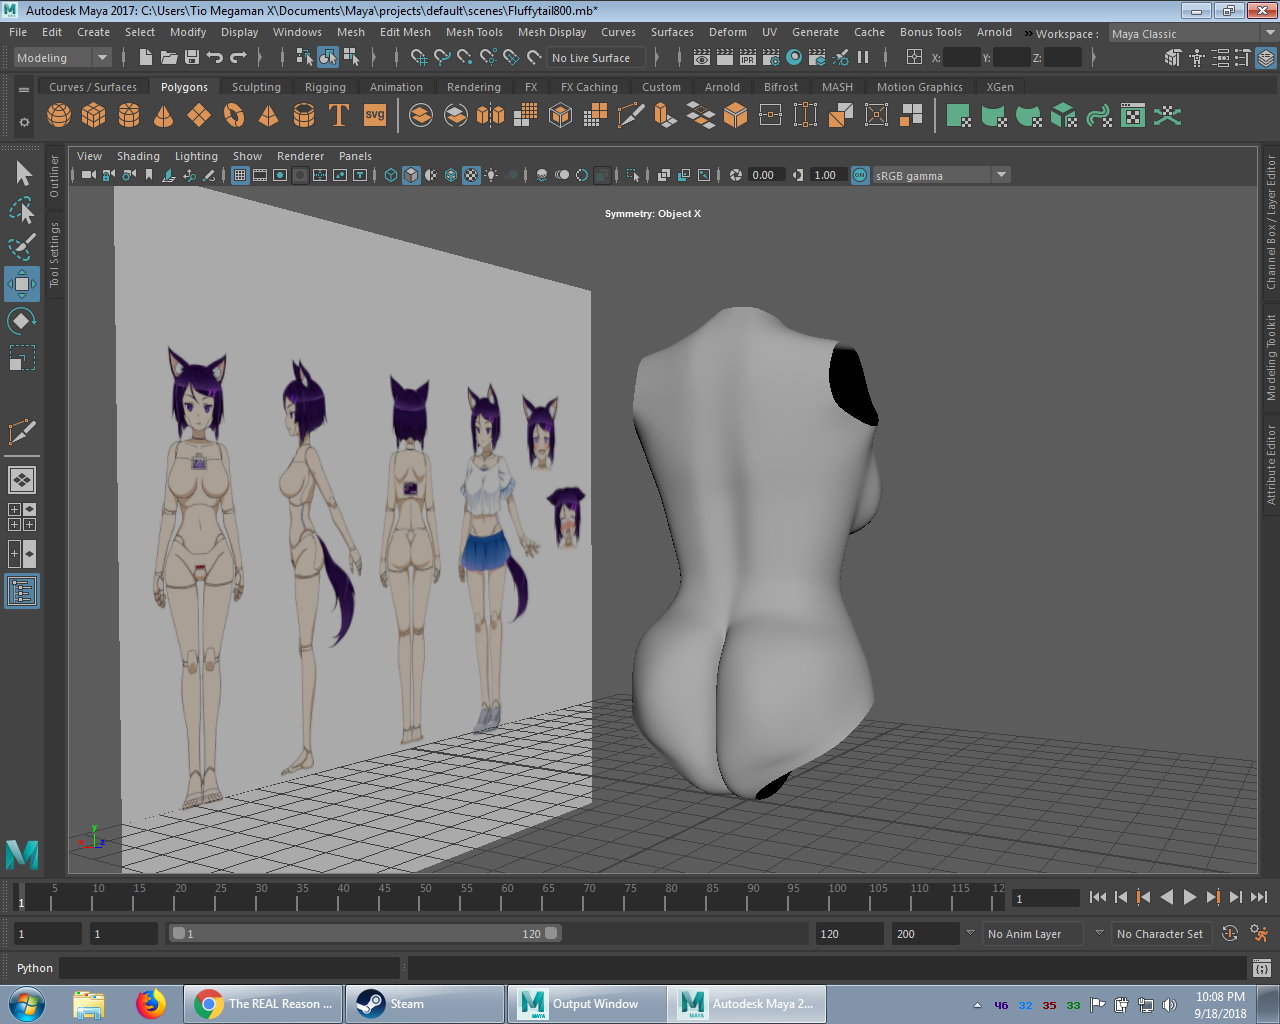Redo action with status line icon
The image size is (1280, 1024).
pos(238,58)
